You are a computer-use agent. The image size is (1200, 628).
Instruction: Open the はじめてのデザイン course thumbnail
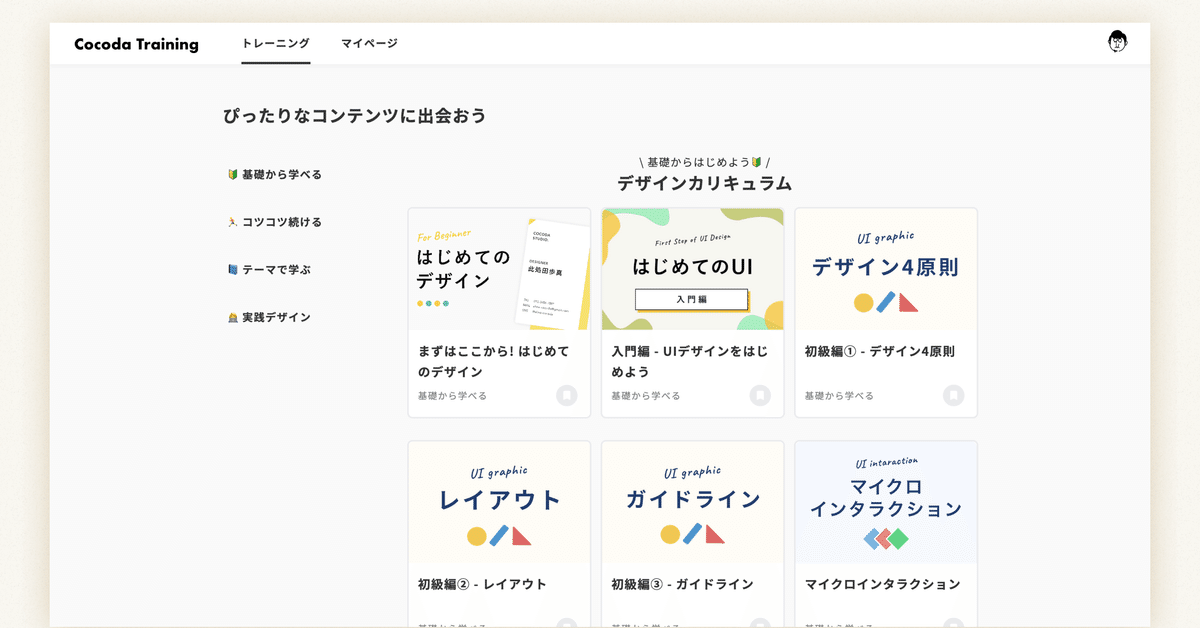point(498,270)
